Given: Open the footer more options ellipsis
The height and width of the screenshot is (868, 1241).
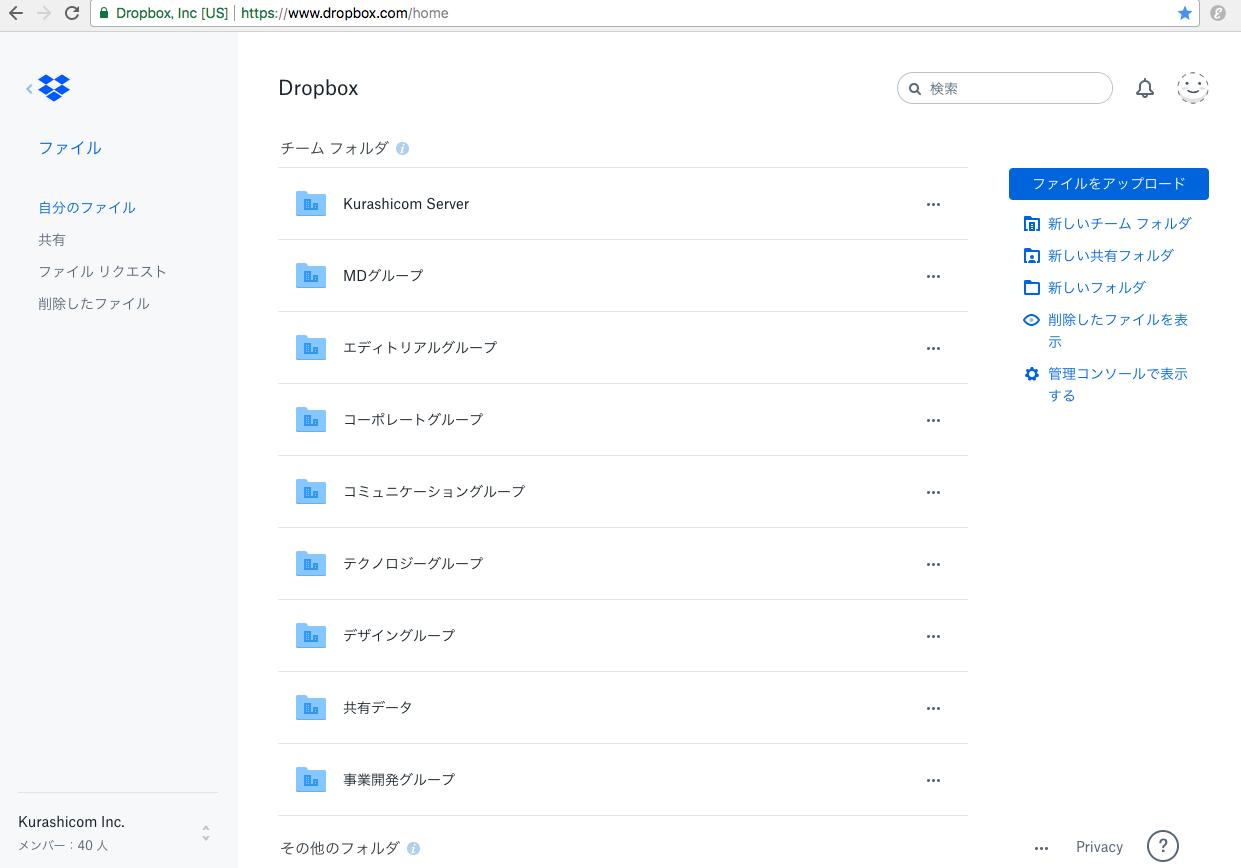Looking at the screenshot, I should pos(1041,848).
